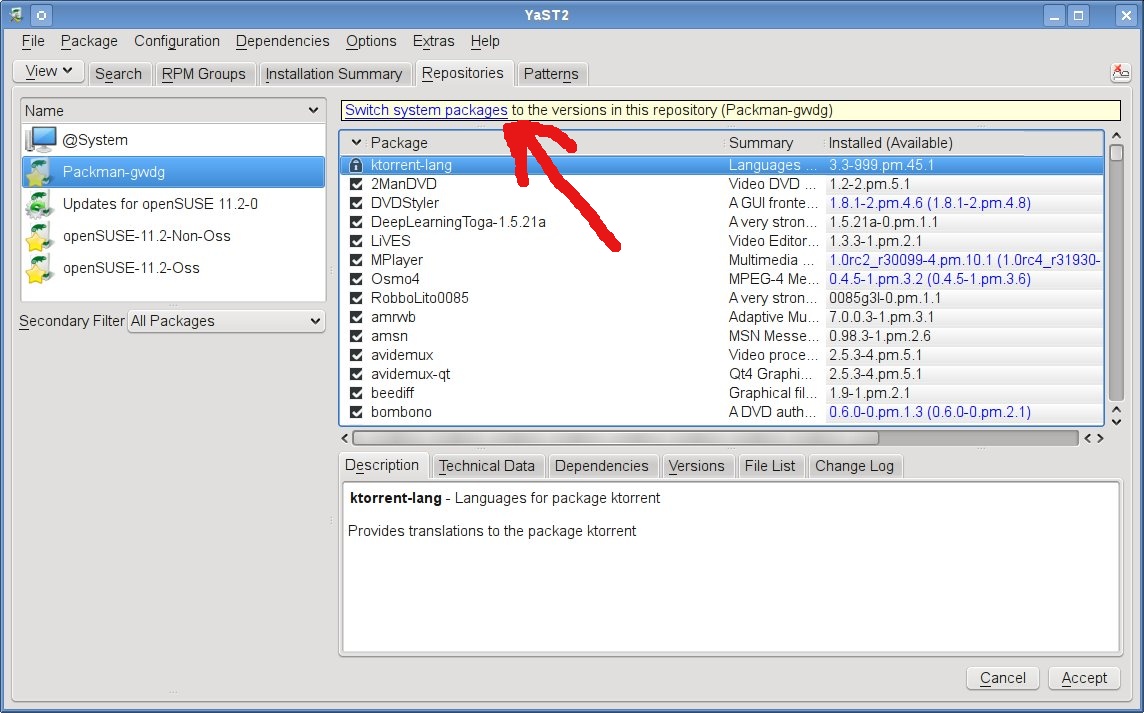Screen dimensions: 1144x713
Task: Toggle the RobboLito0085 package checkbox
Action: [356, 298]
